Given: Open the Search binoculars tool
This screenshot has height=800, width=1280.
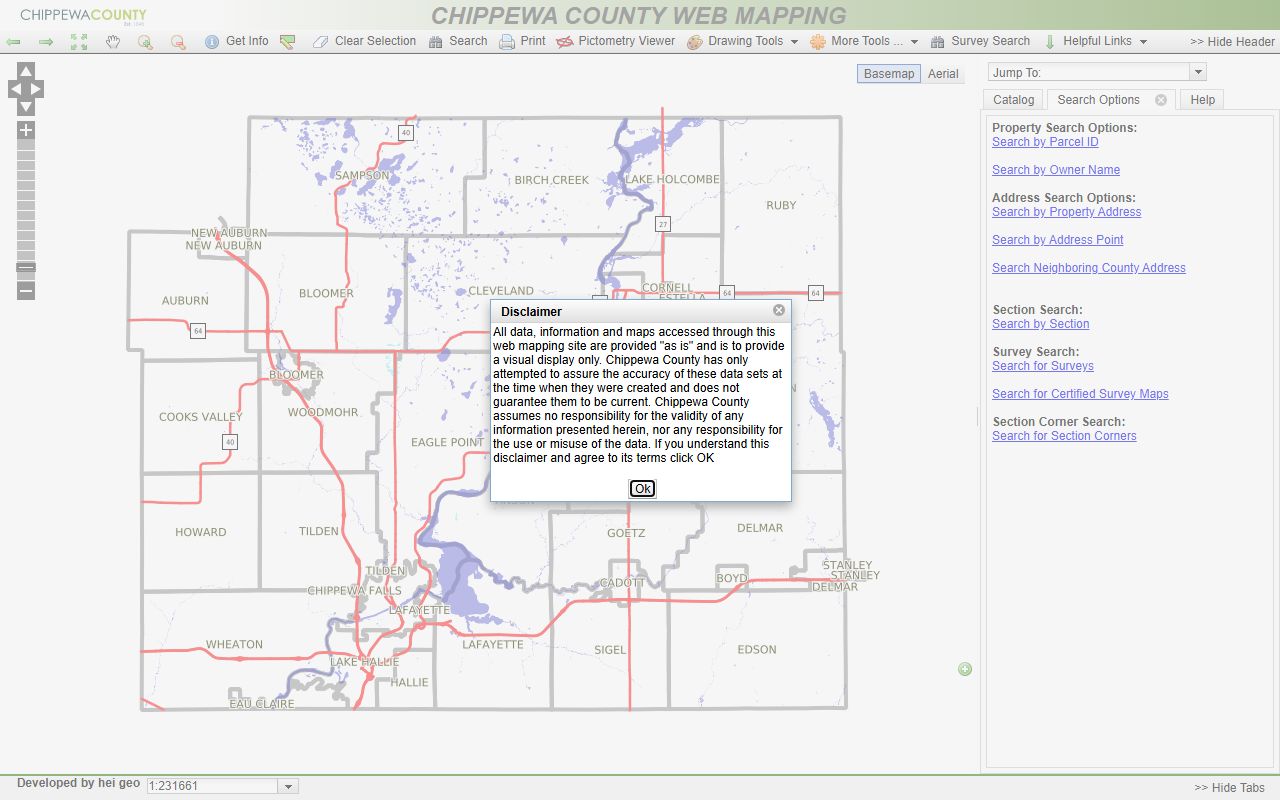Looking at the screenshot, I should [x=458, y=41].
